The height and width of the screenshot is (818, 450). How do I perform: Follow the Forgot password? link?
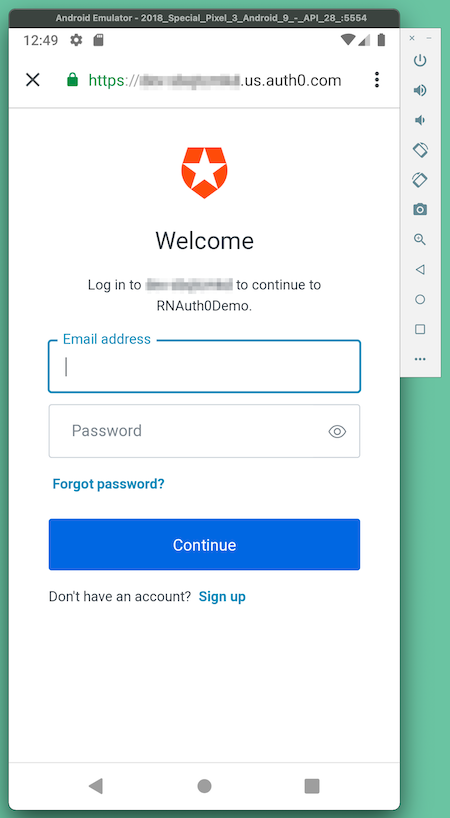108,484
